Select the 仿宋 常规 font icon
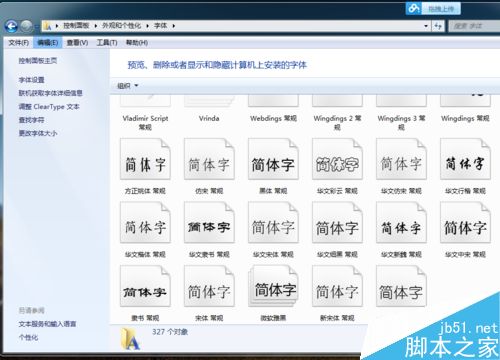The image size is (500, 360). tap(209, 159)
